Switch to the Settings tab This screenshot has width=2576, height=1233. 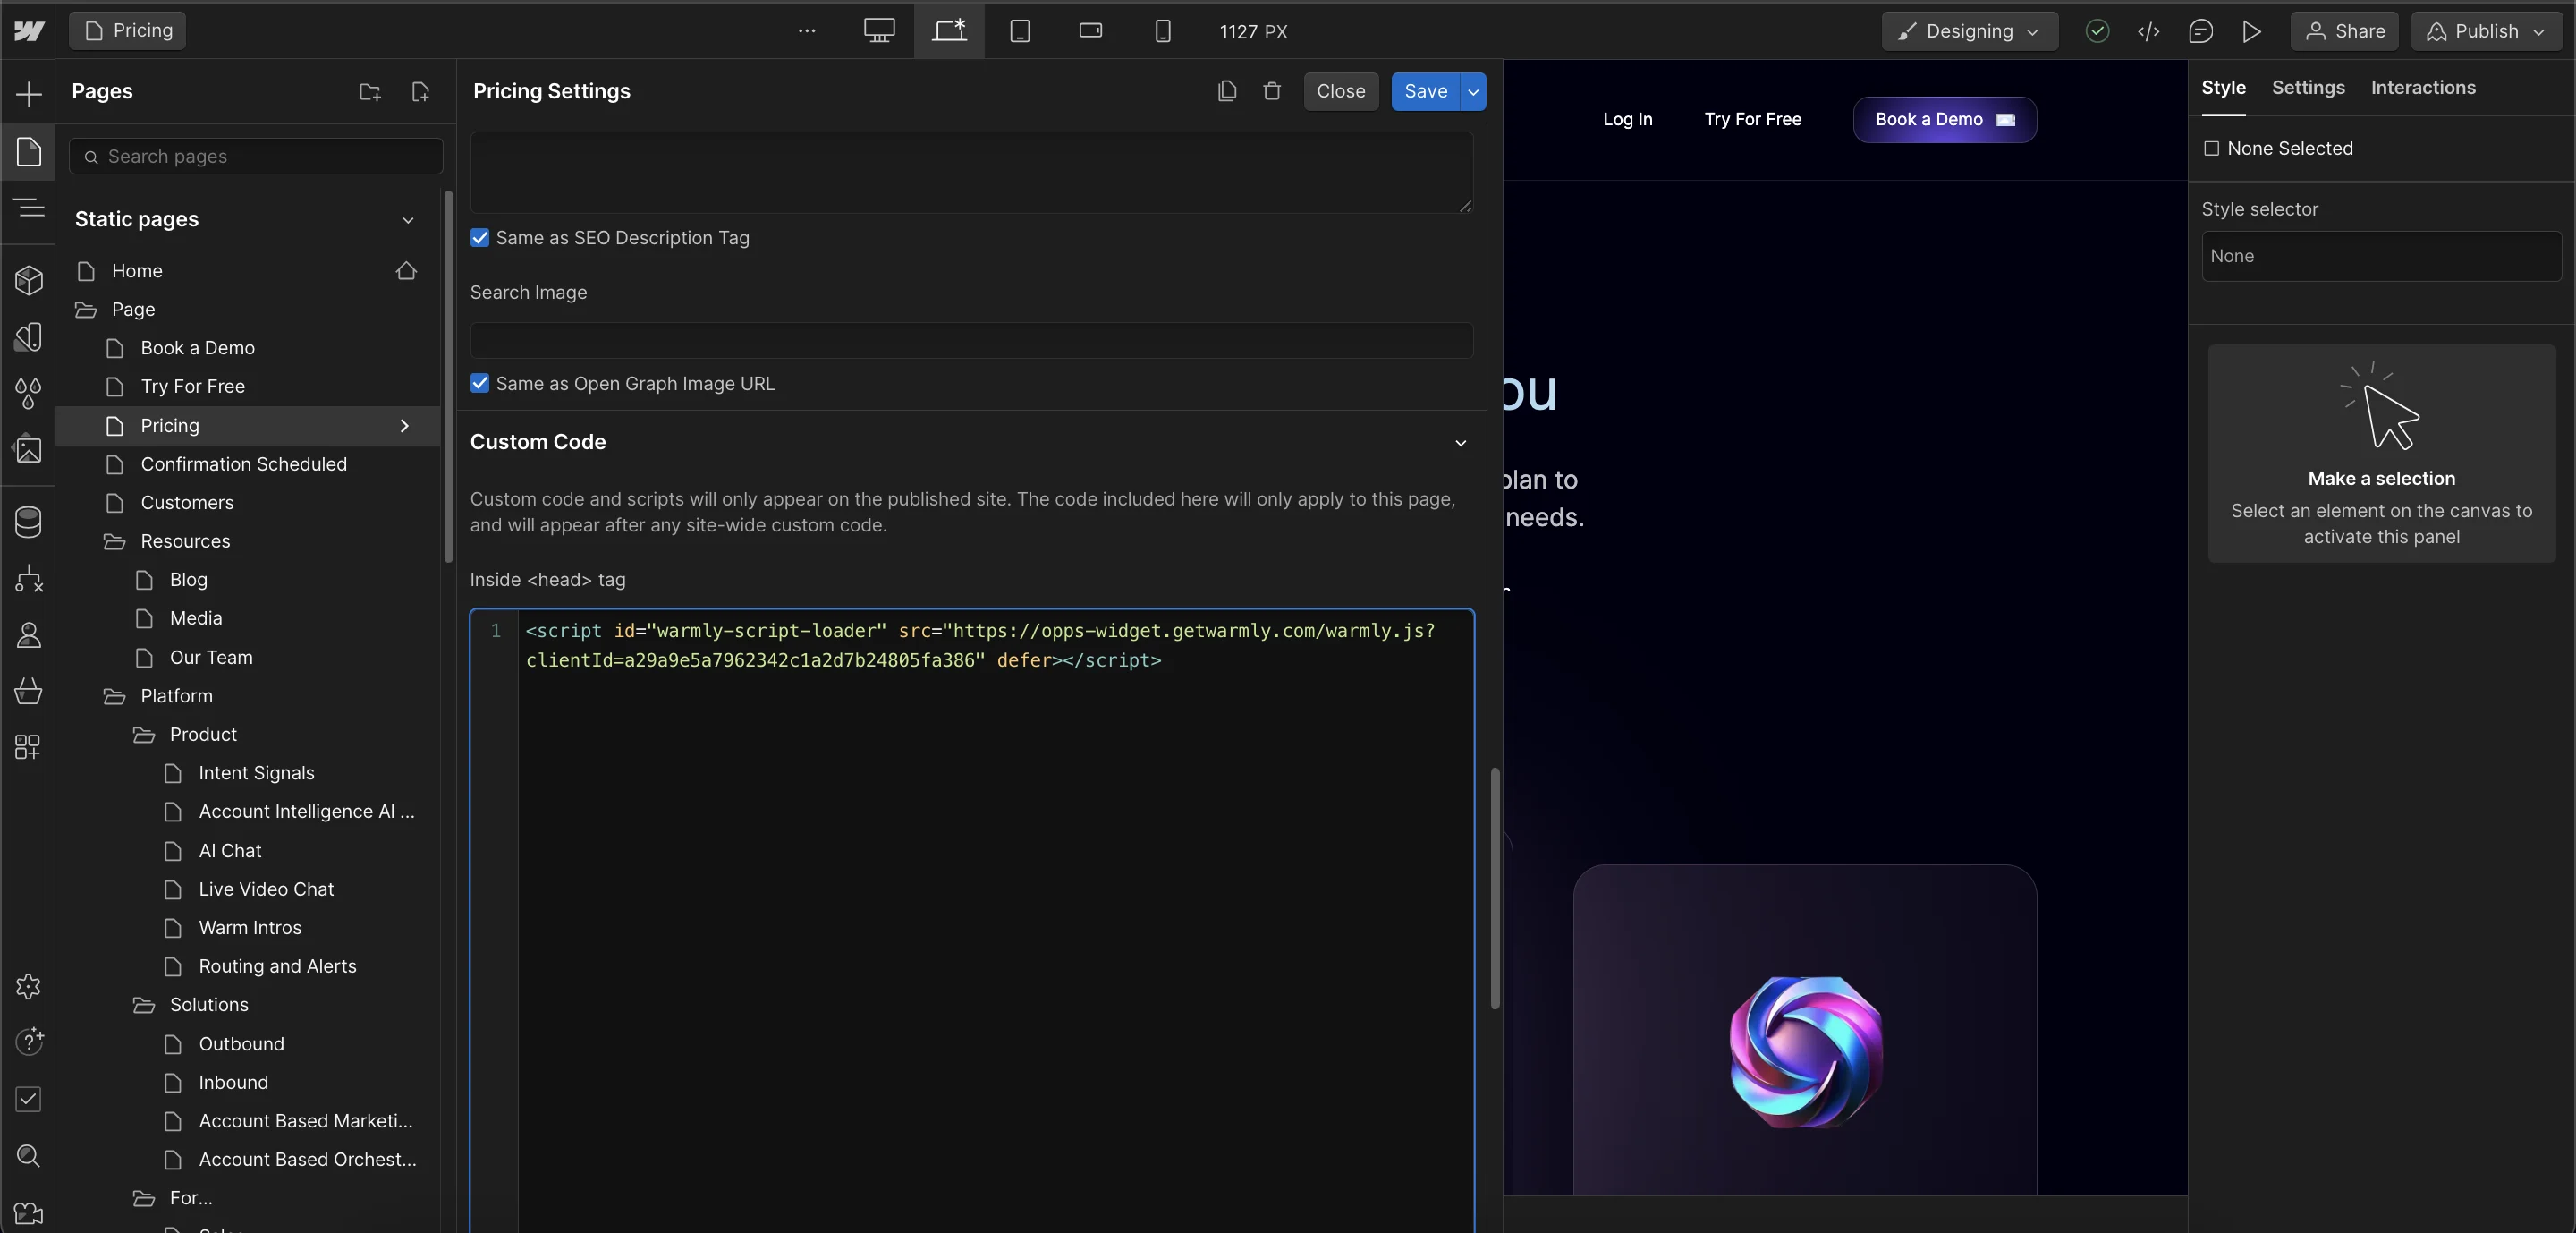click(2308, 88)
